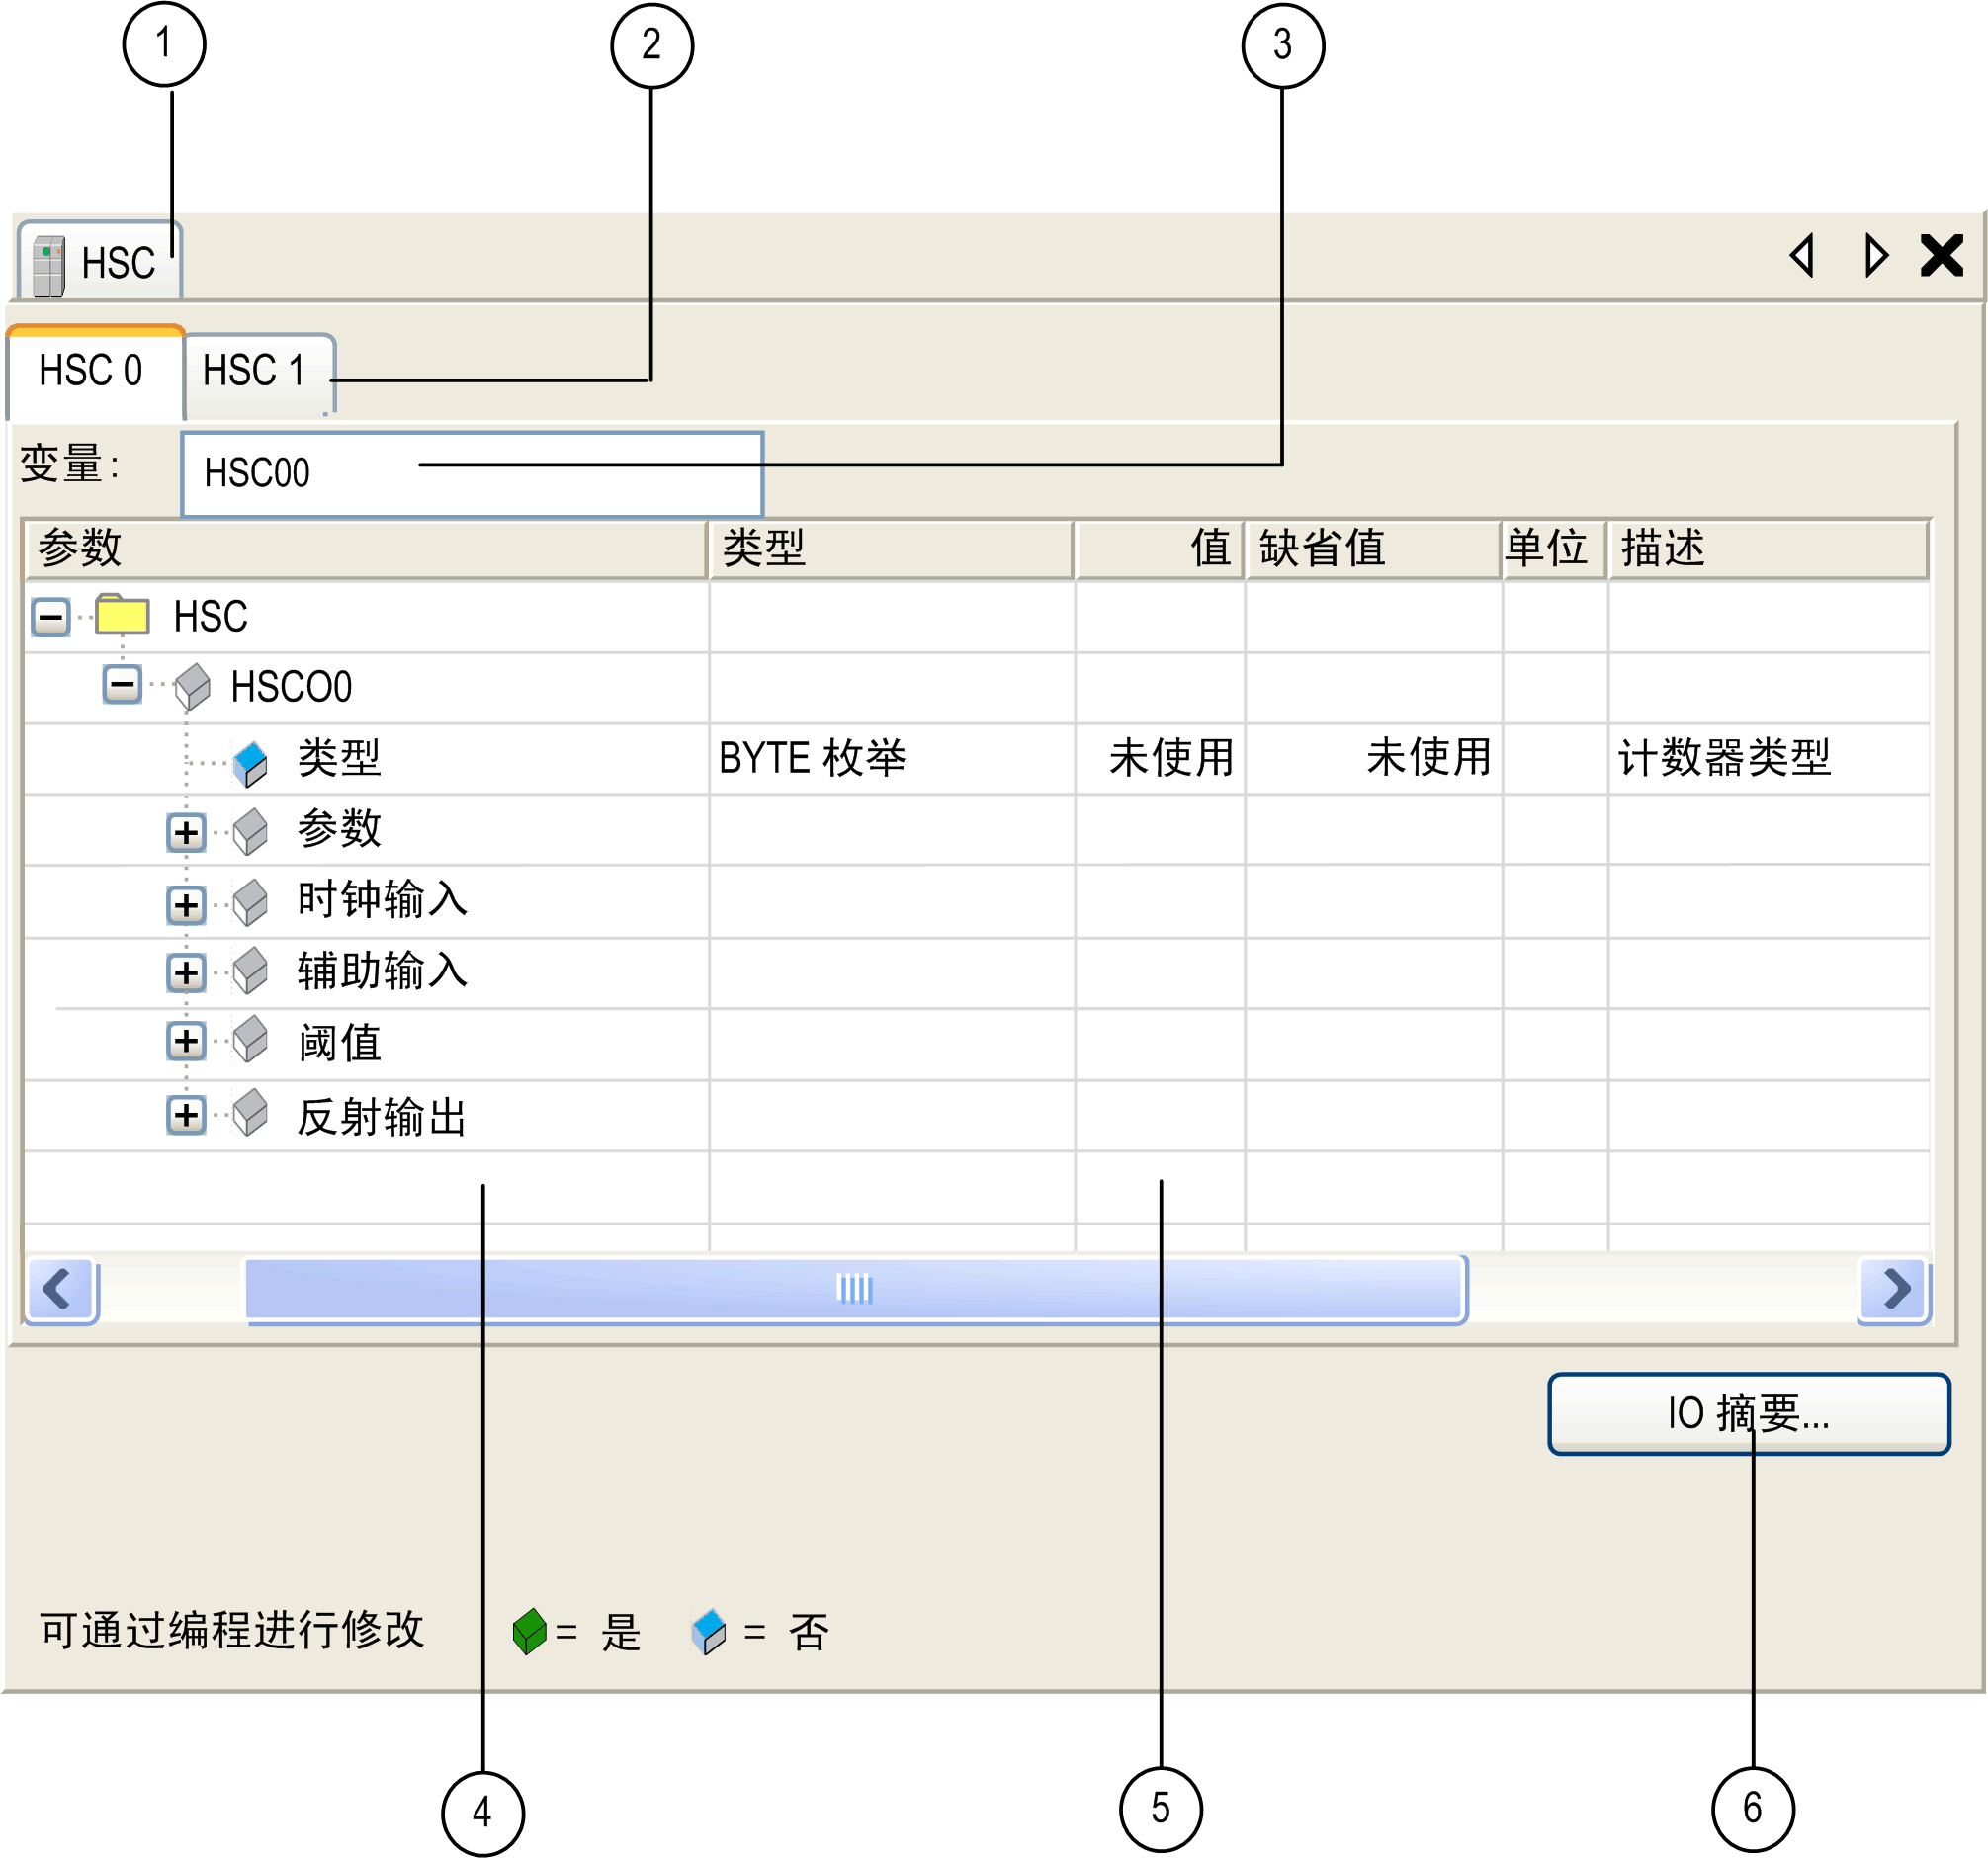Click the gray cube icon beside 时钟输入
Screen dimensions: 1988x1858
(x=250, y=902)
